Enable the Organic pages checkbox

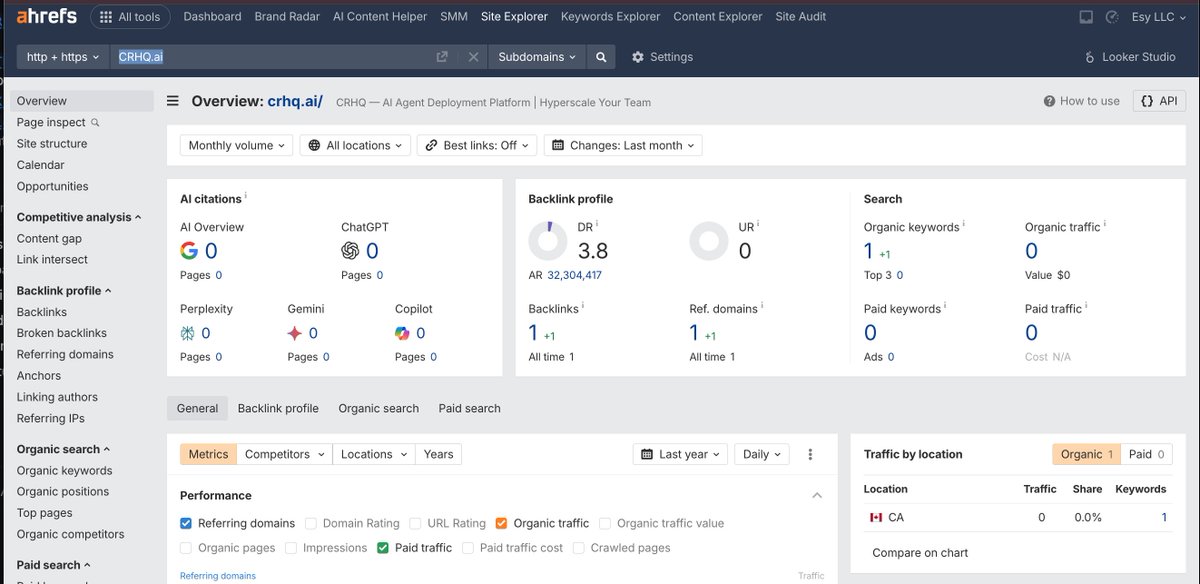(x=186, y=548)
